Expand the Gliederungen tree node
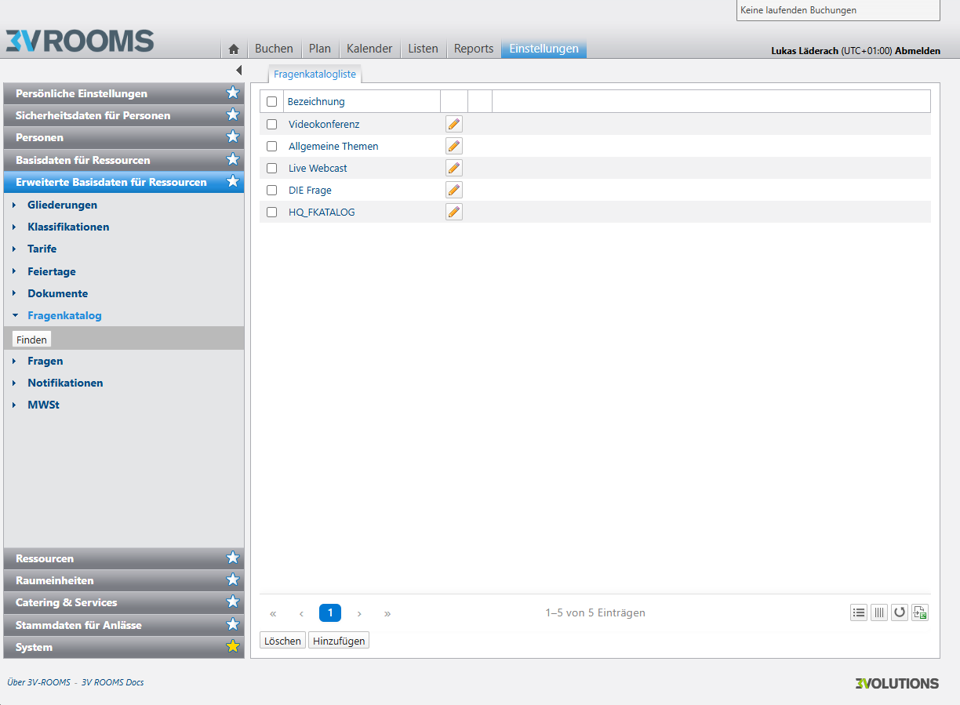This screenshot has width=960, height=705. [14, 205]
